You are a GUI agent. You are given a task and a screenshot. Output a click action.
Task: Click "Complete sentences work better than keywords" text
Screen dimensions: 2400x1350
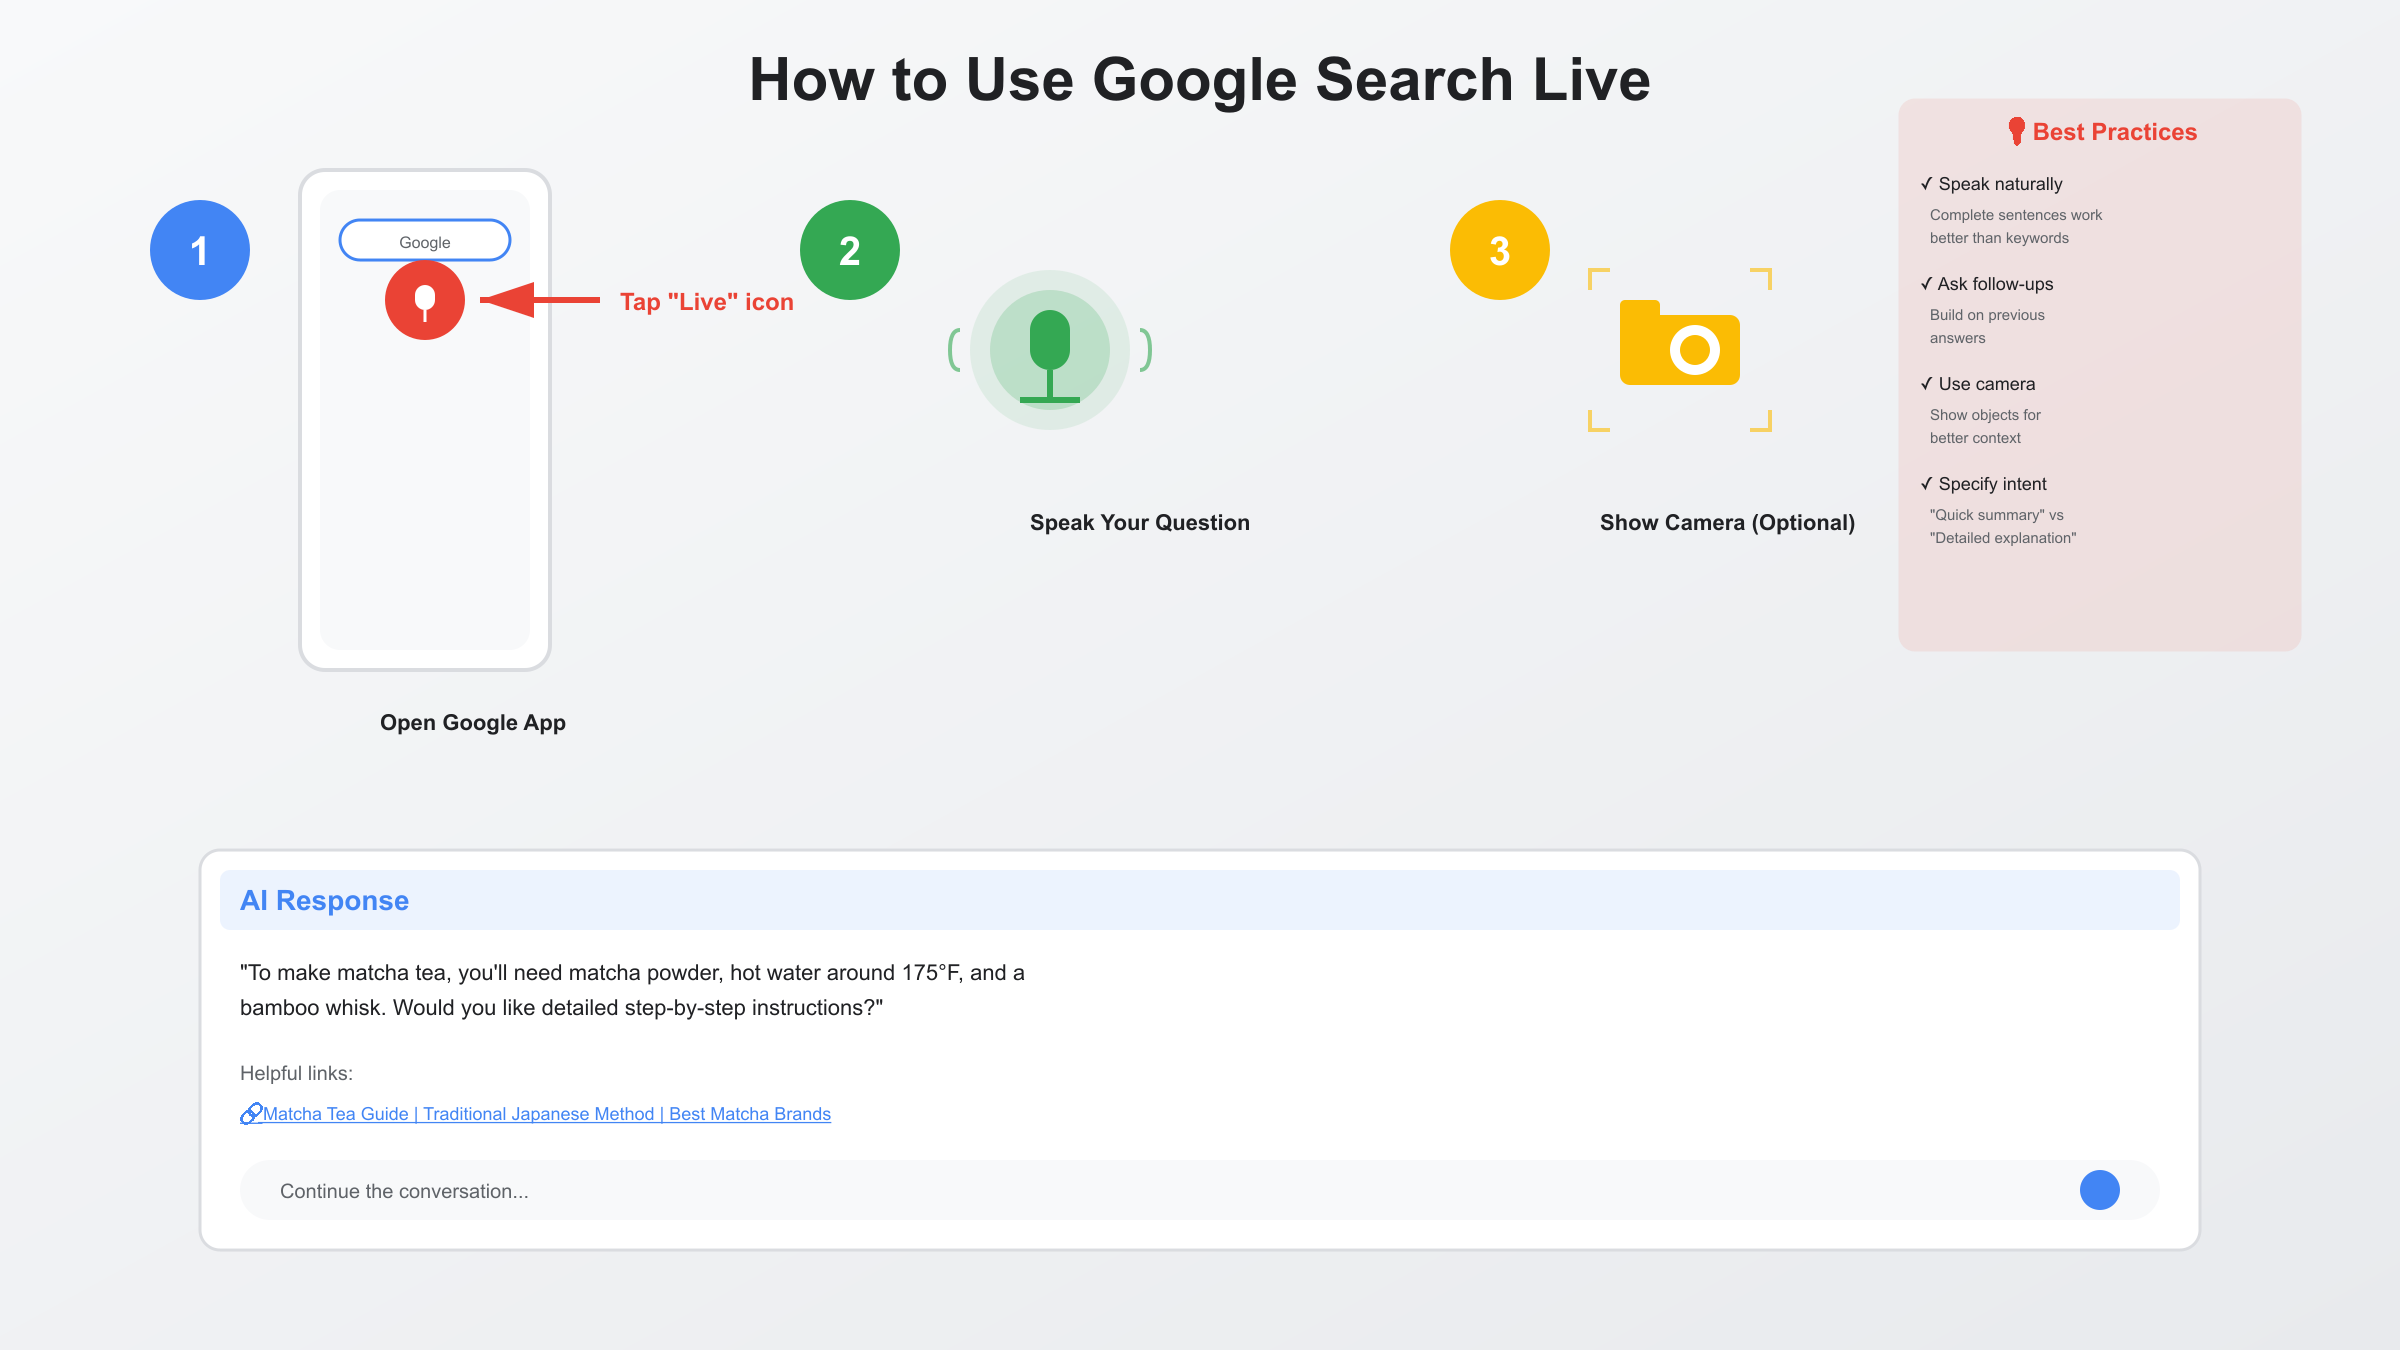(x=2016, y=226)
